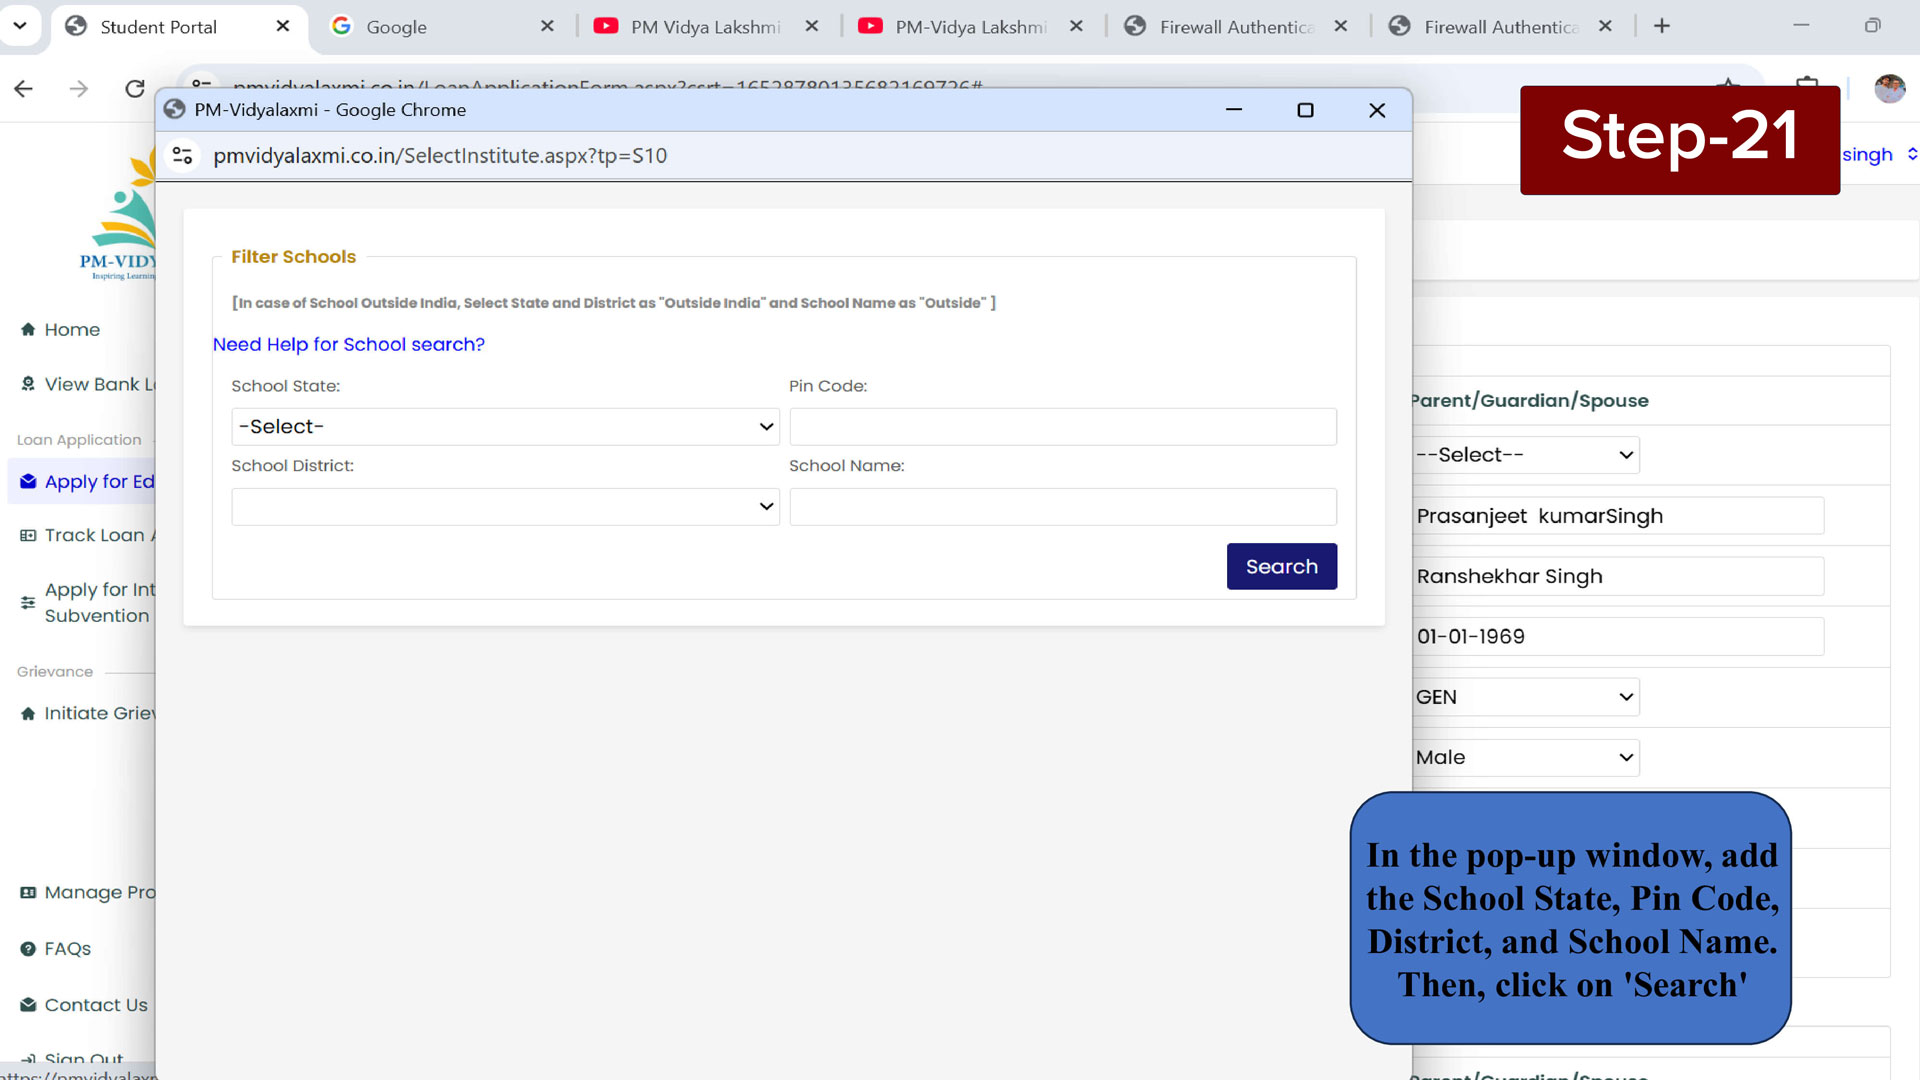Reload the main browser page
Image resolution: width=1920 pixels, height=1080 pixels.
pos(135,89)
